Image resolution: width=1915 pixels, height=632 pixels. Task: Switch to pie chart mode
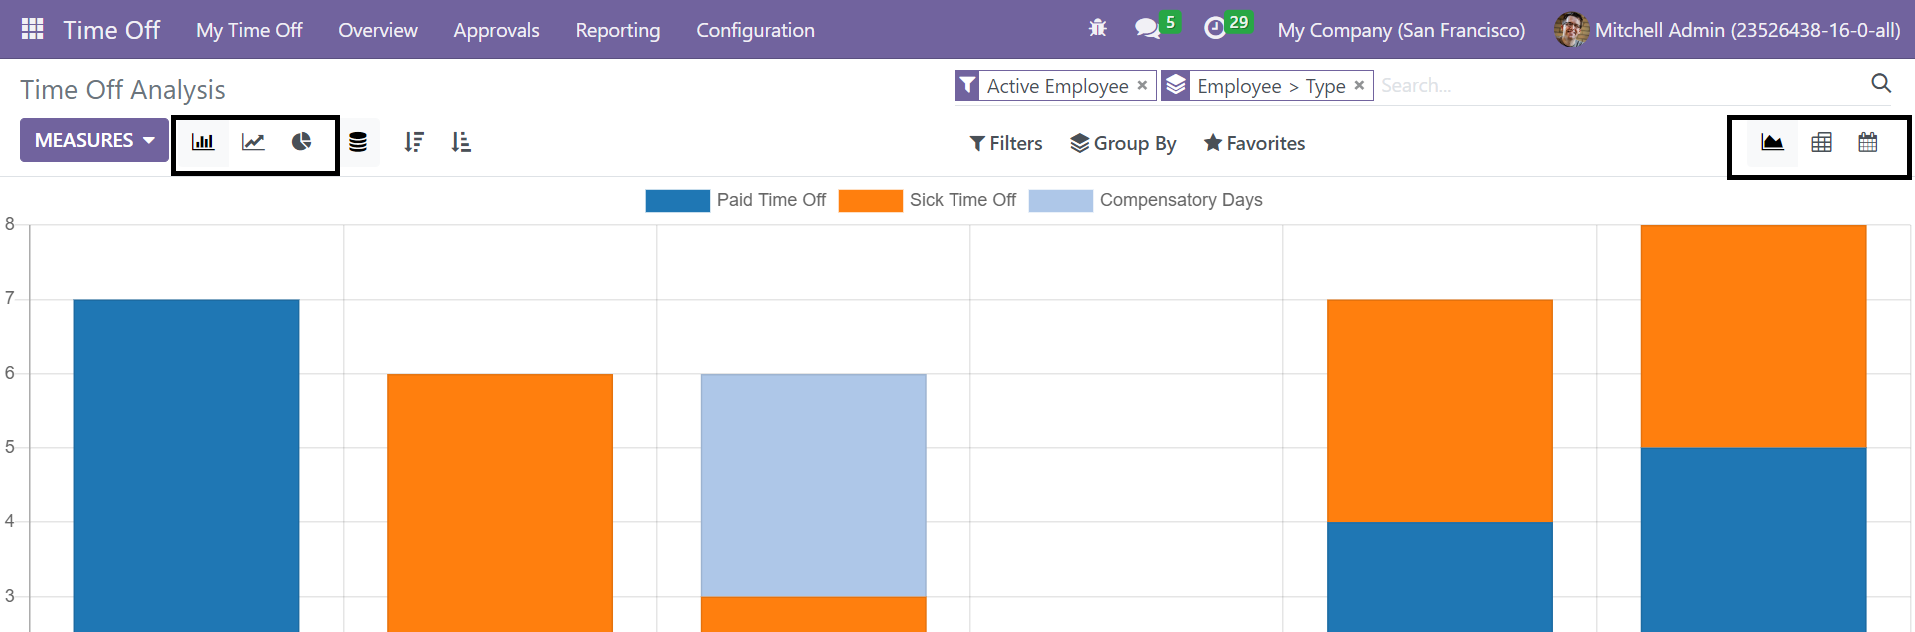coord(301,142)
